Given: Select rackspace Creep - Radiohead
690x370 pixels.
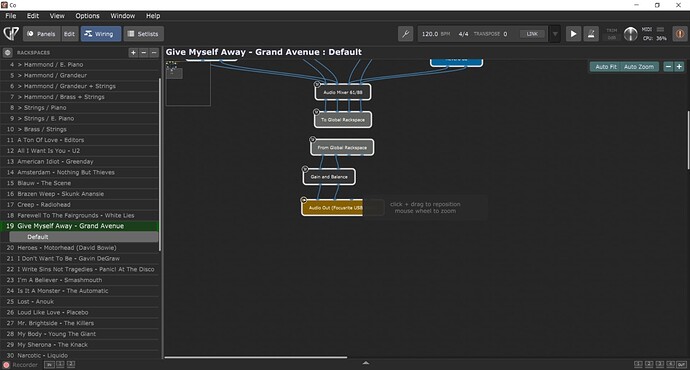Looking at the screenshot, I should click(x=80, y=205).
